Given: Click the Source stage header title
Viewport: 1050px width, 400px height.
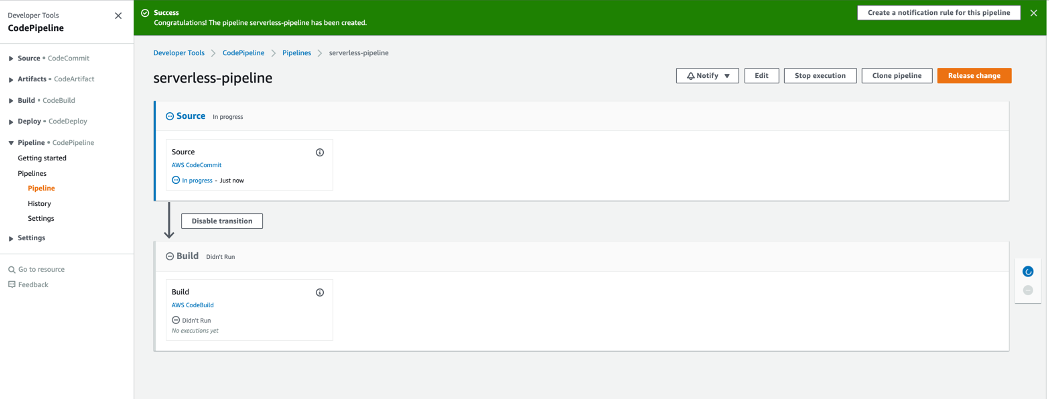Looking at the screenshot, I should click(x=191, y=116).
